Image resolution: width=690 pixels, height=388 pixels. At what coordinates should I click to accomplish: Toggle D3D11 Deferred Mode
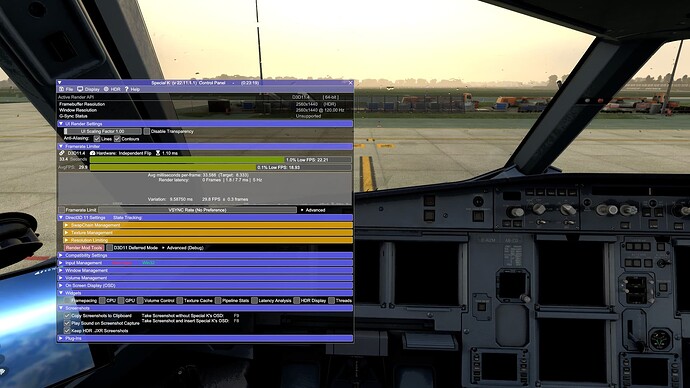click(110, 248)
